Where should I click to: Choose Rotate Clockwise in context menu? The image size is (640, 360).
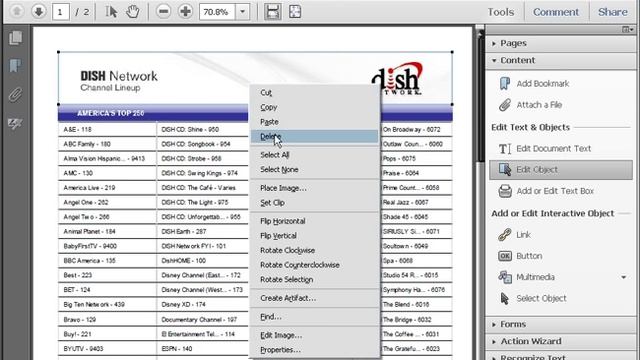coord(314,251)
